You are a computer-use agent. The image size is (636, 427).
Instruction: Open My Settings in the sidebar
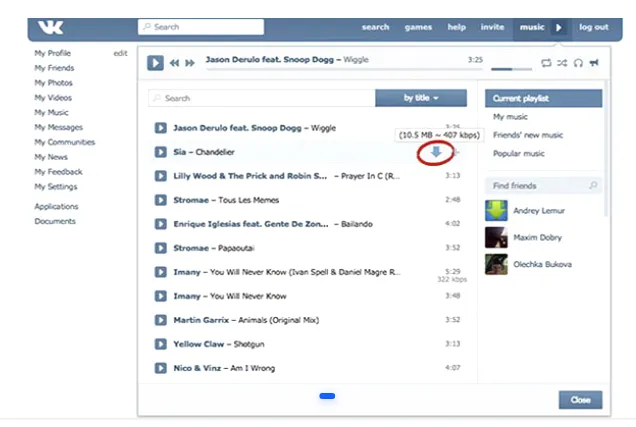[56, 187]
